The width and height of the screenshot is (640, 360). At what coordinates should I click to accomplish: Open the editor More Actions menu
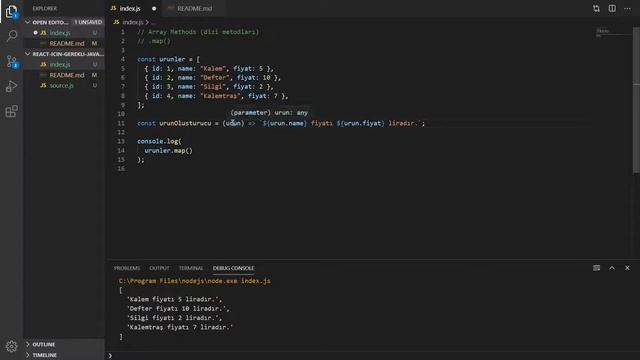627,8
